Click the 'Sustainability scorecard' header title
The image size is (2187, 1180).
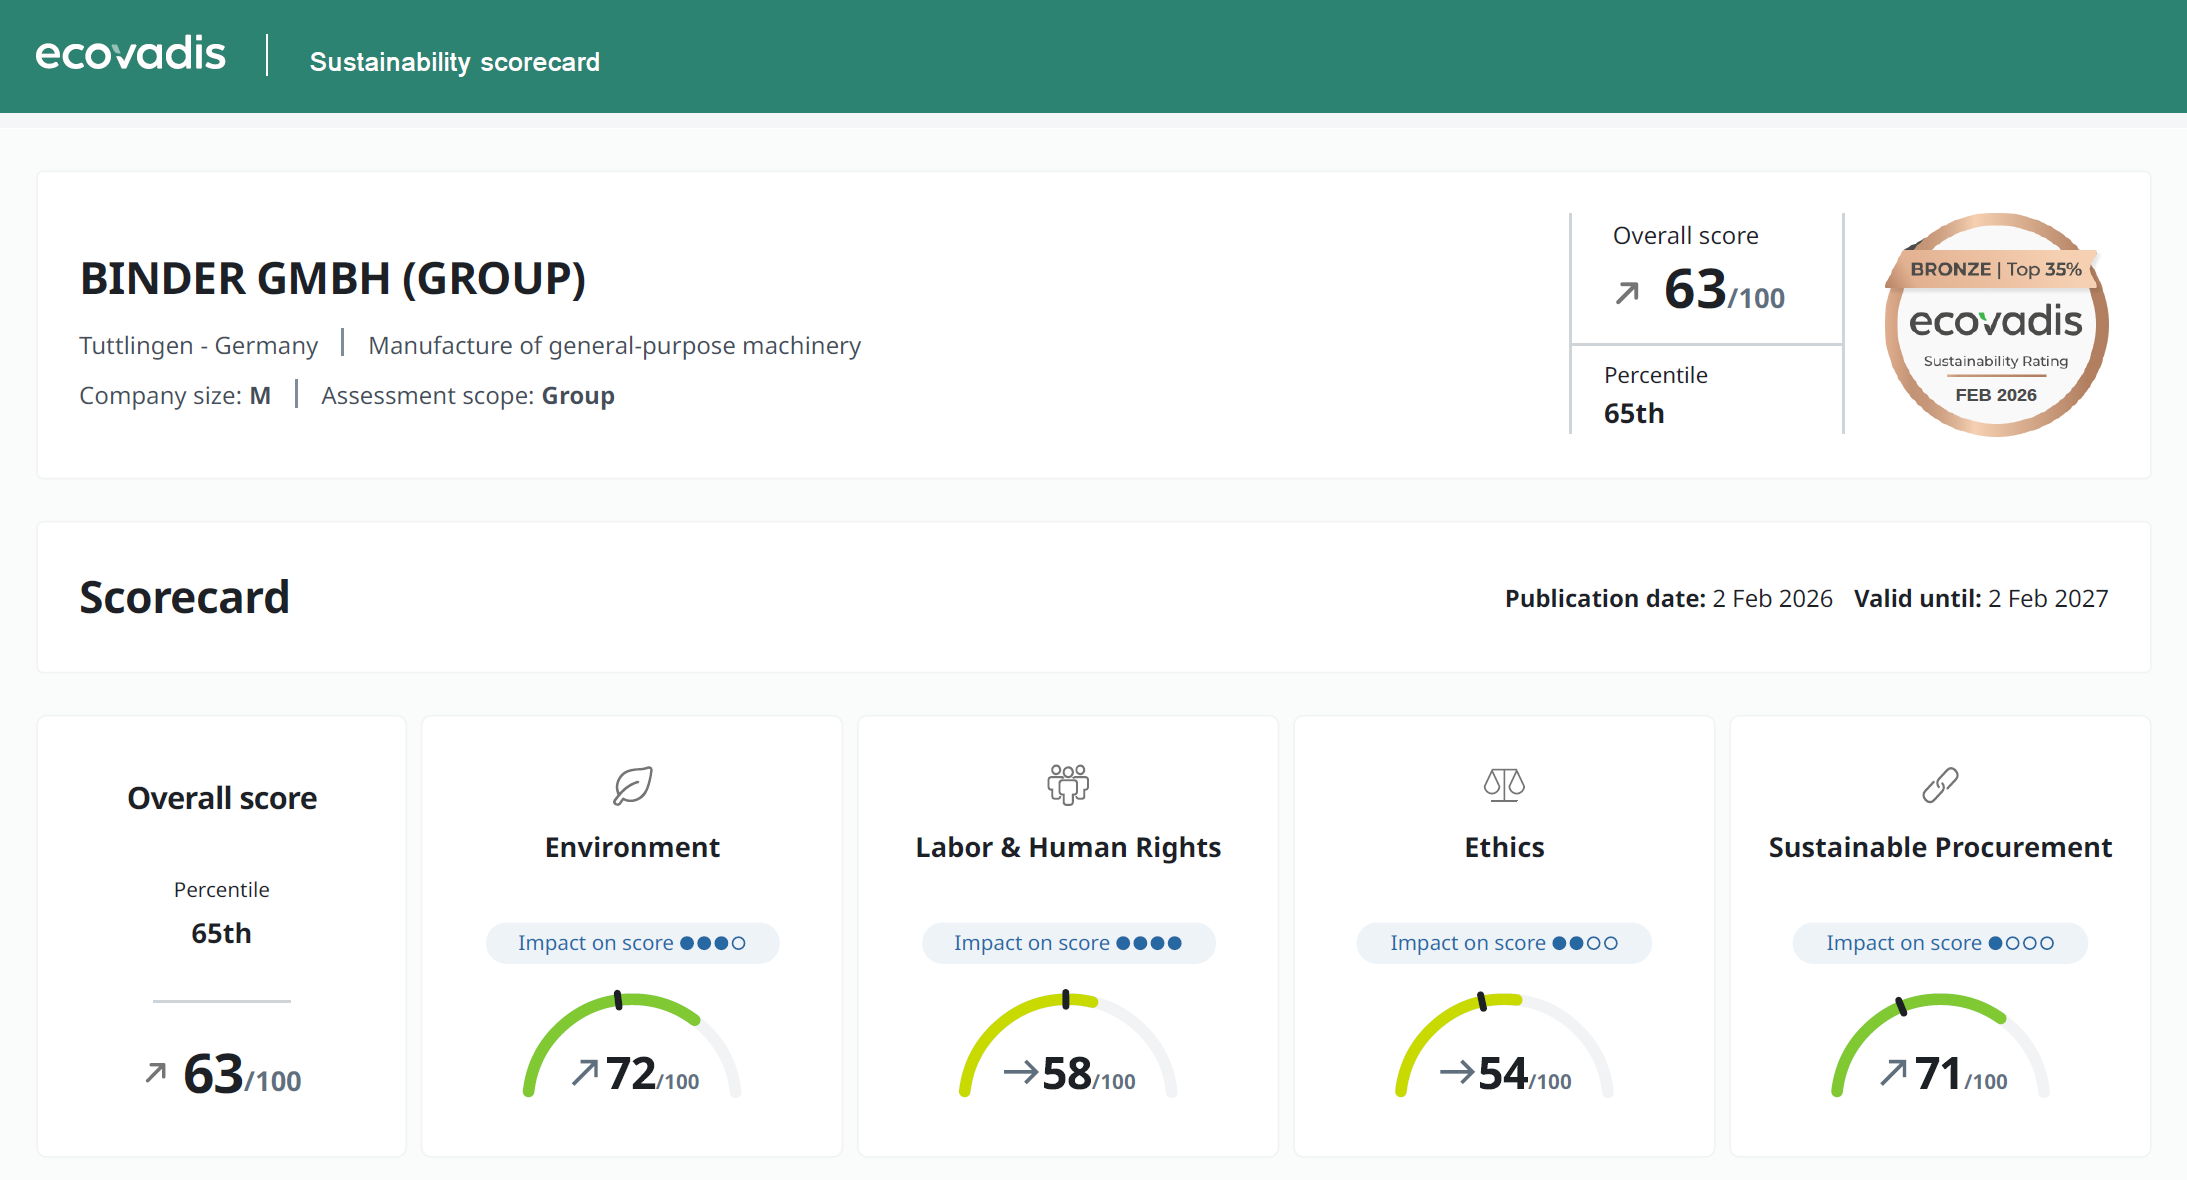tap(455, 62)
